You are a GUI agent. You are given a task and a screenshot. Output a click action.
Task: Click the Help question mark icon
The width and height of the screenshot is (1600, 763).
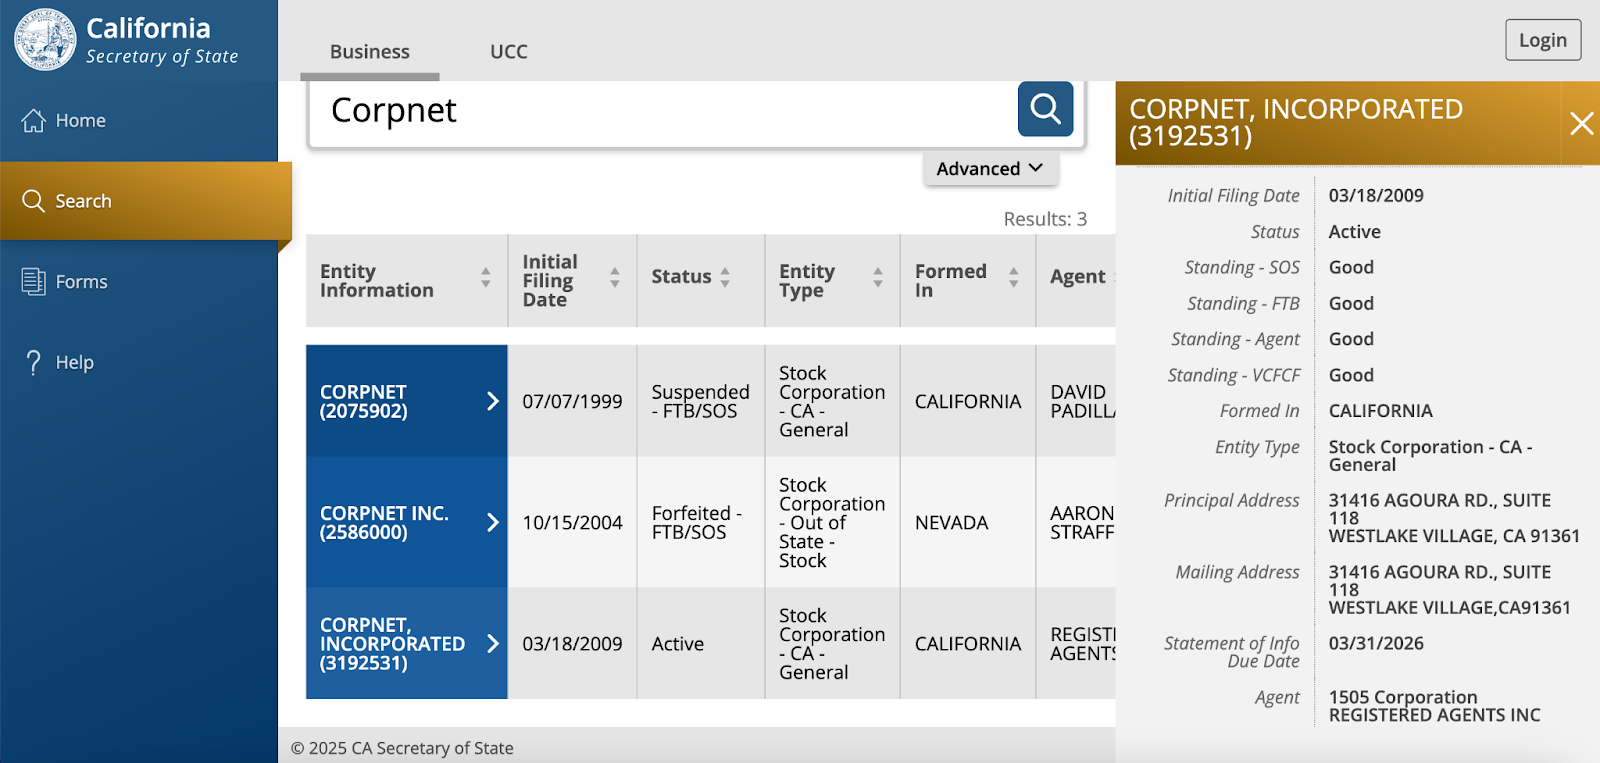click(x=34, y=362)
